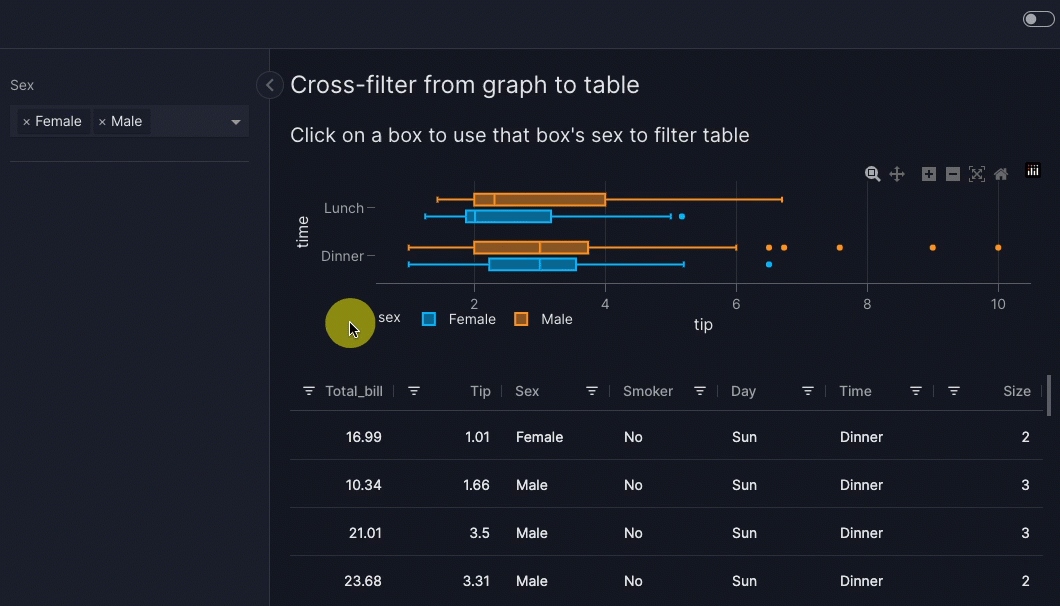This screenshot has width=1060, height=606.
Task: Collapse the left sidebar with chevron
Action: click(269, 85)
